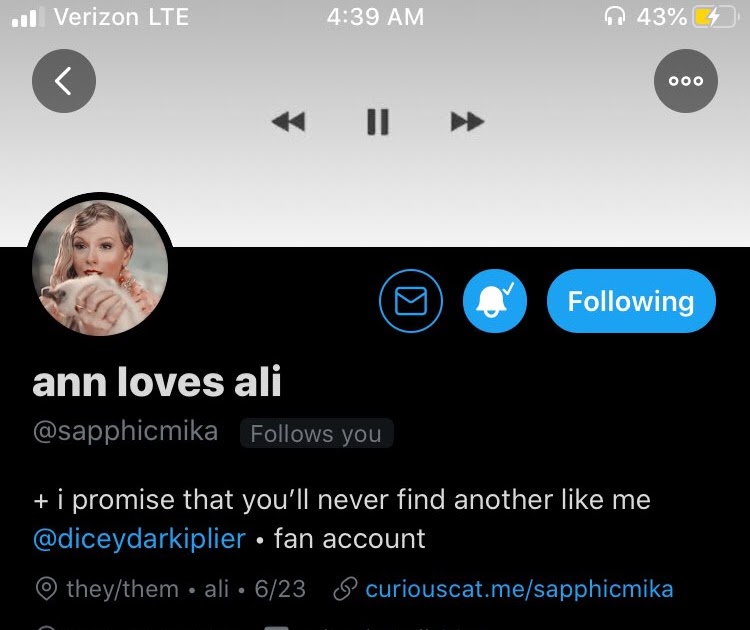750x630 pixels.
Task: Toggle the notification bell for this account
Action: (x=495, y=301)
